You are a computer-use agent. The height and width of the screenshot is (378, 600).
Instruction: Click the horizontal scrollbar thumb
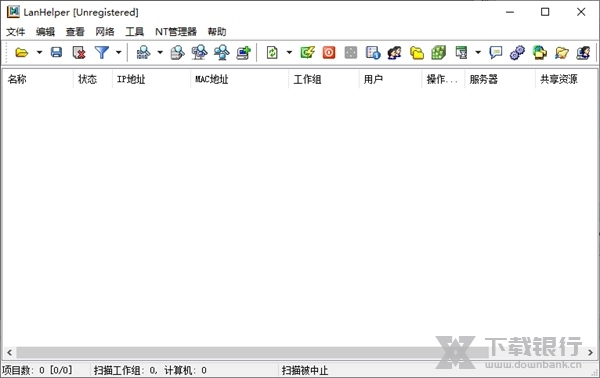point(253,352)
